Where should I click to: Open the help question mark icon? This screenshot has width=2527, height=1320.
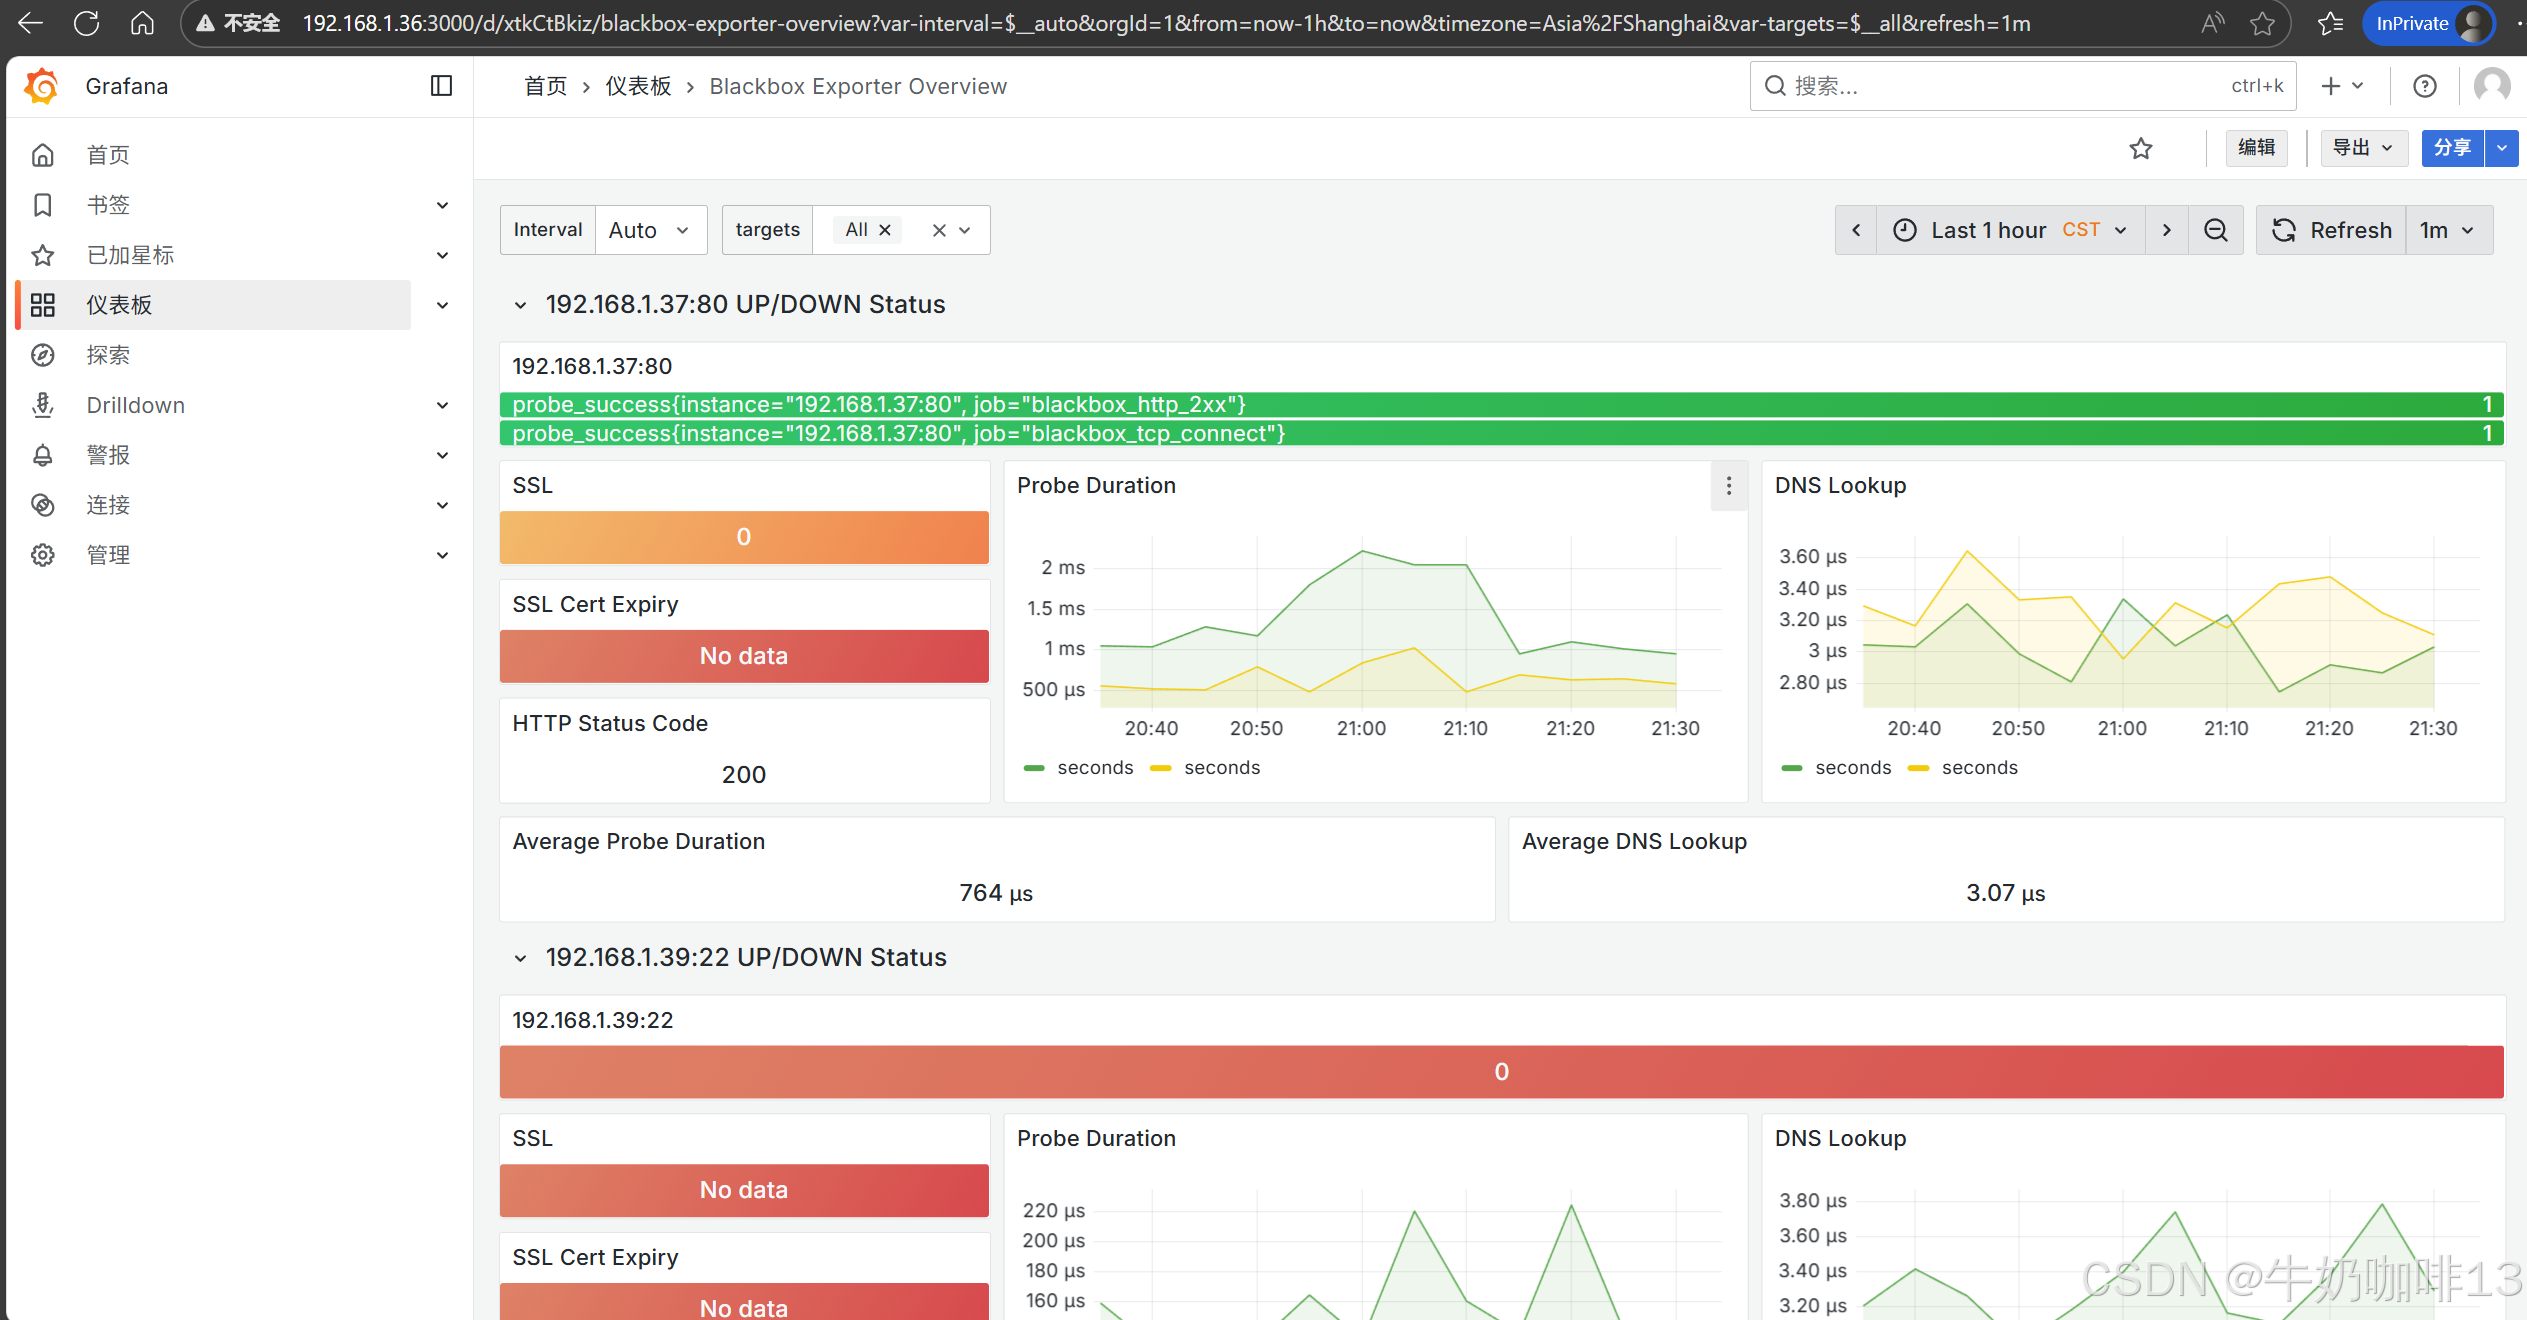click(x=2424, y=86)
